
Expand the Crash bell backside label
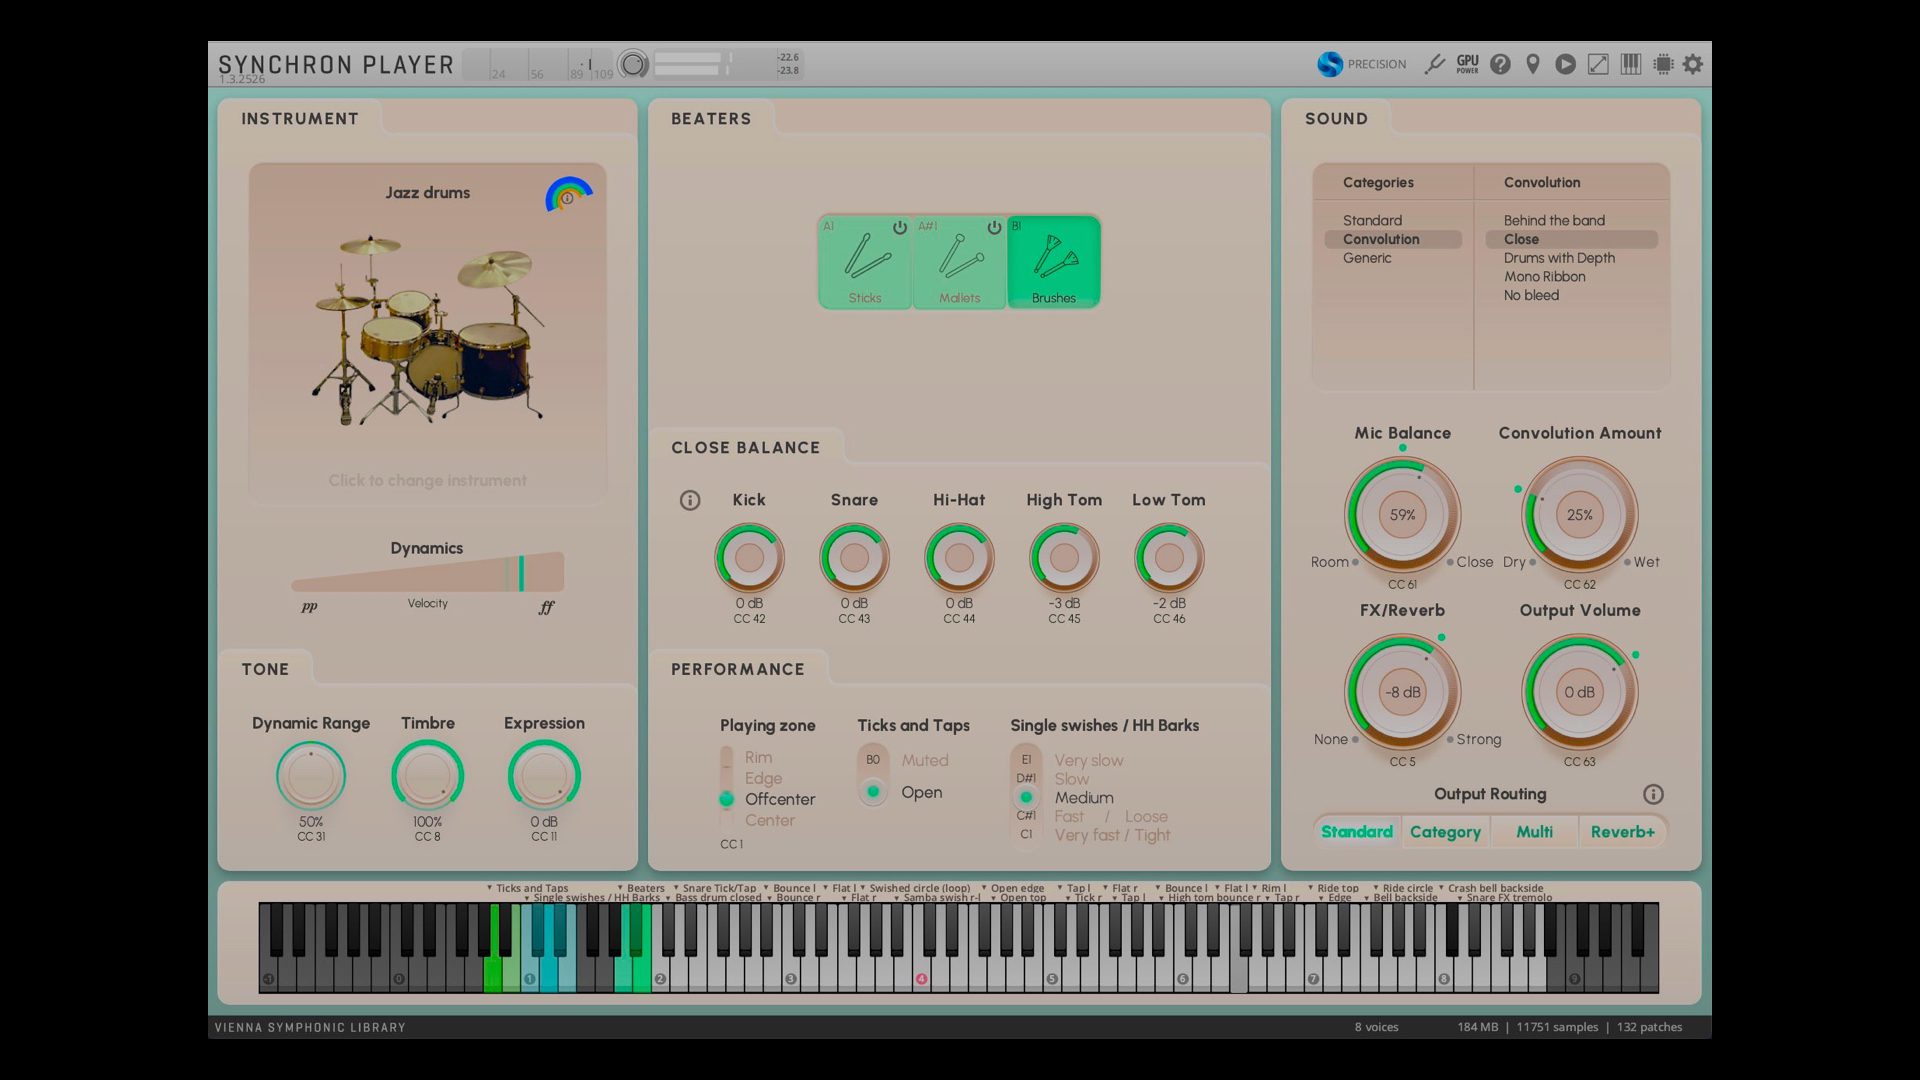tap(1491, 888)
